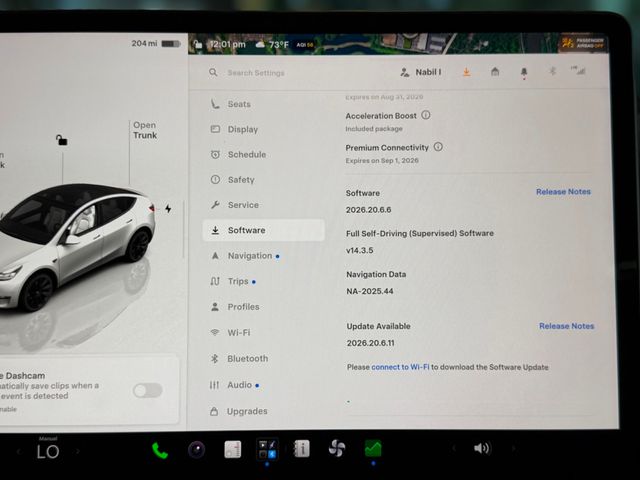Open notifications bell icon
The width and height of the screenshot is (640, 480).
524,73
